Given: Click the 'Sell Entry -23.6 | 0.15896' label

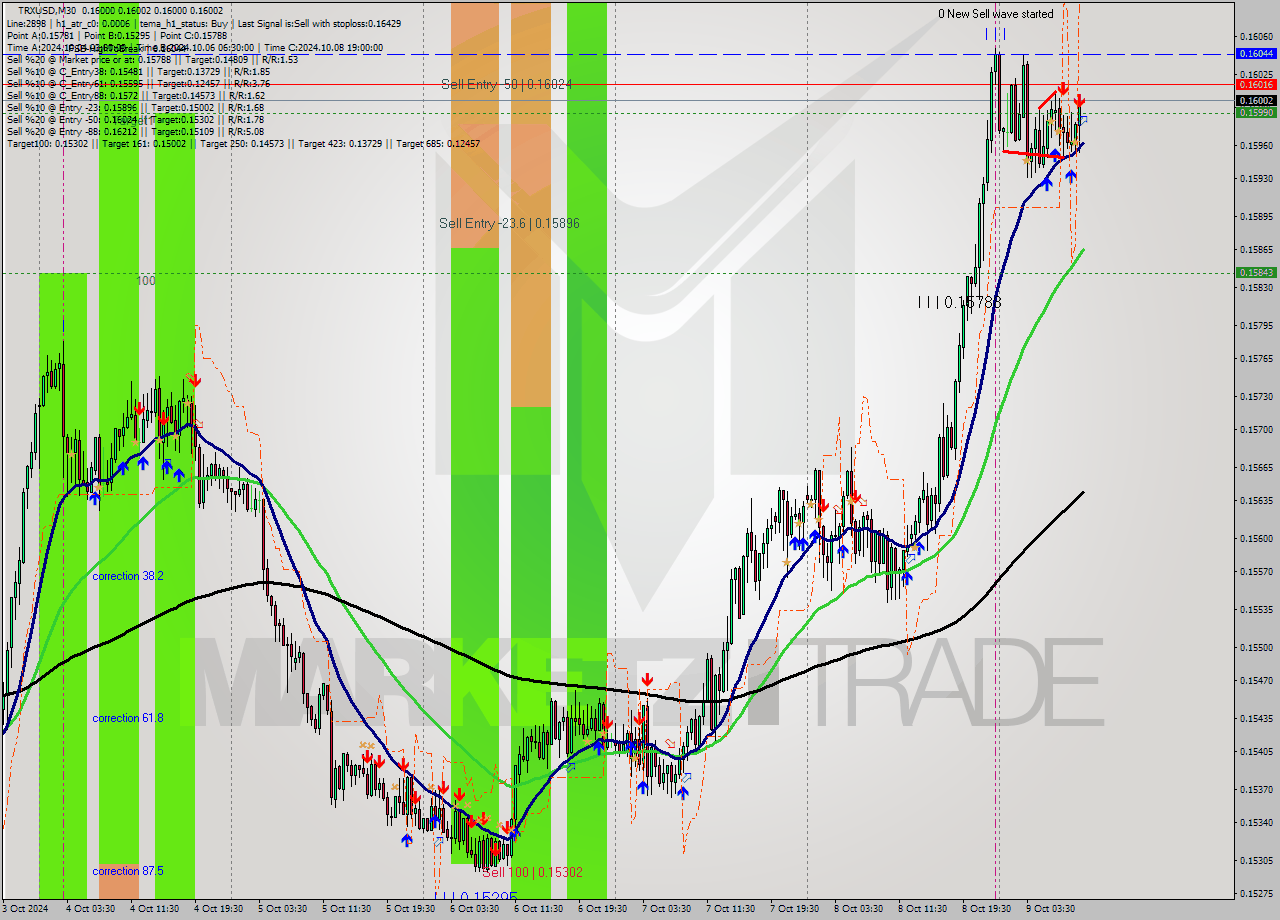Looking at the screenshot, I should (509, 223).
